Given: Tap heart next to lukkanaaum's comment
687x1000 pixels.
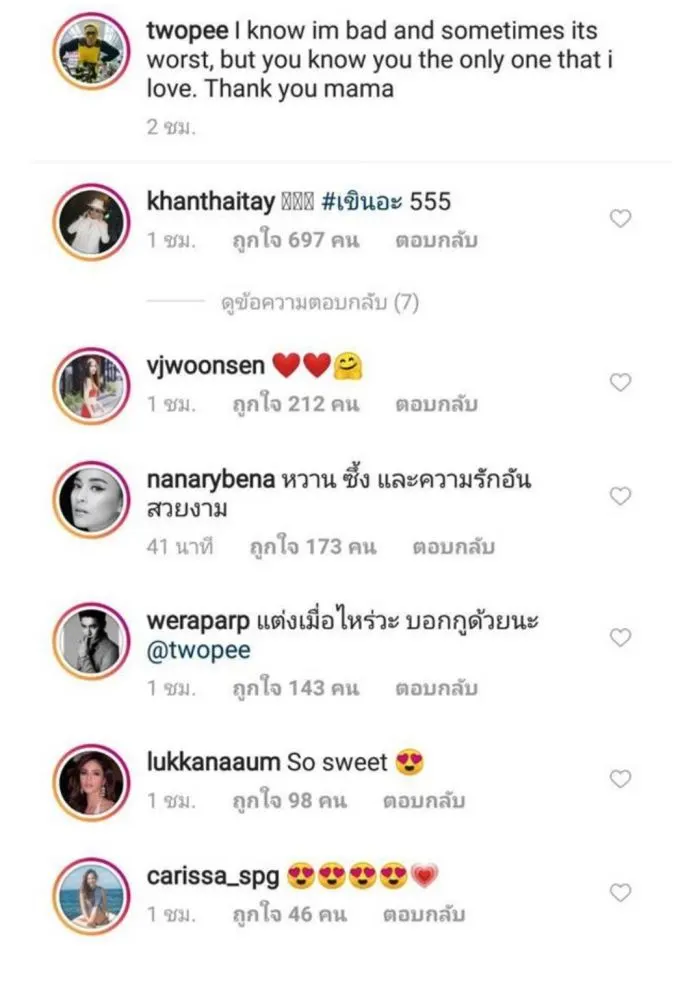Looking at the screenshot, I should tap(620, 779).
